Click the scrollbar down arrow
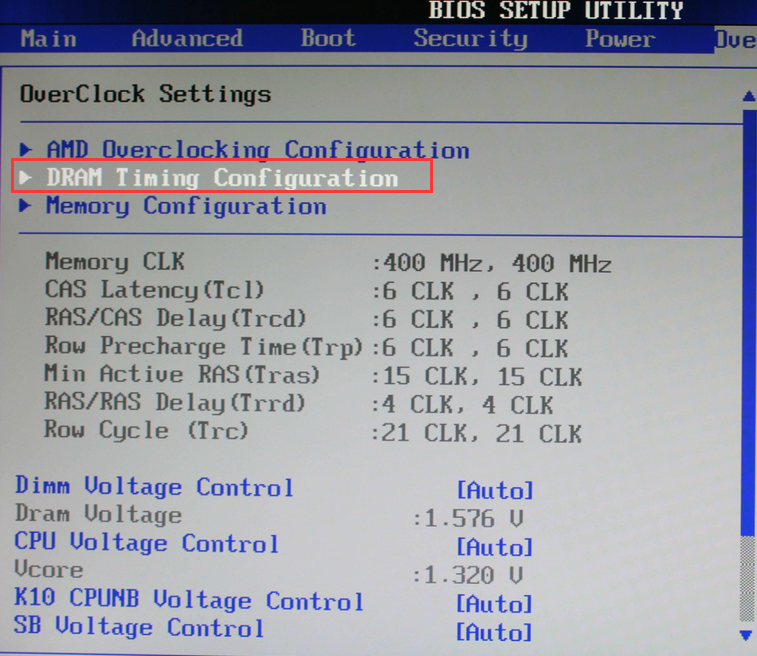This screenshot has width=757, height=656. (x=746, y=635)
